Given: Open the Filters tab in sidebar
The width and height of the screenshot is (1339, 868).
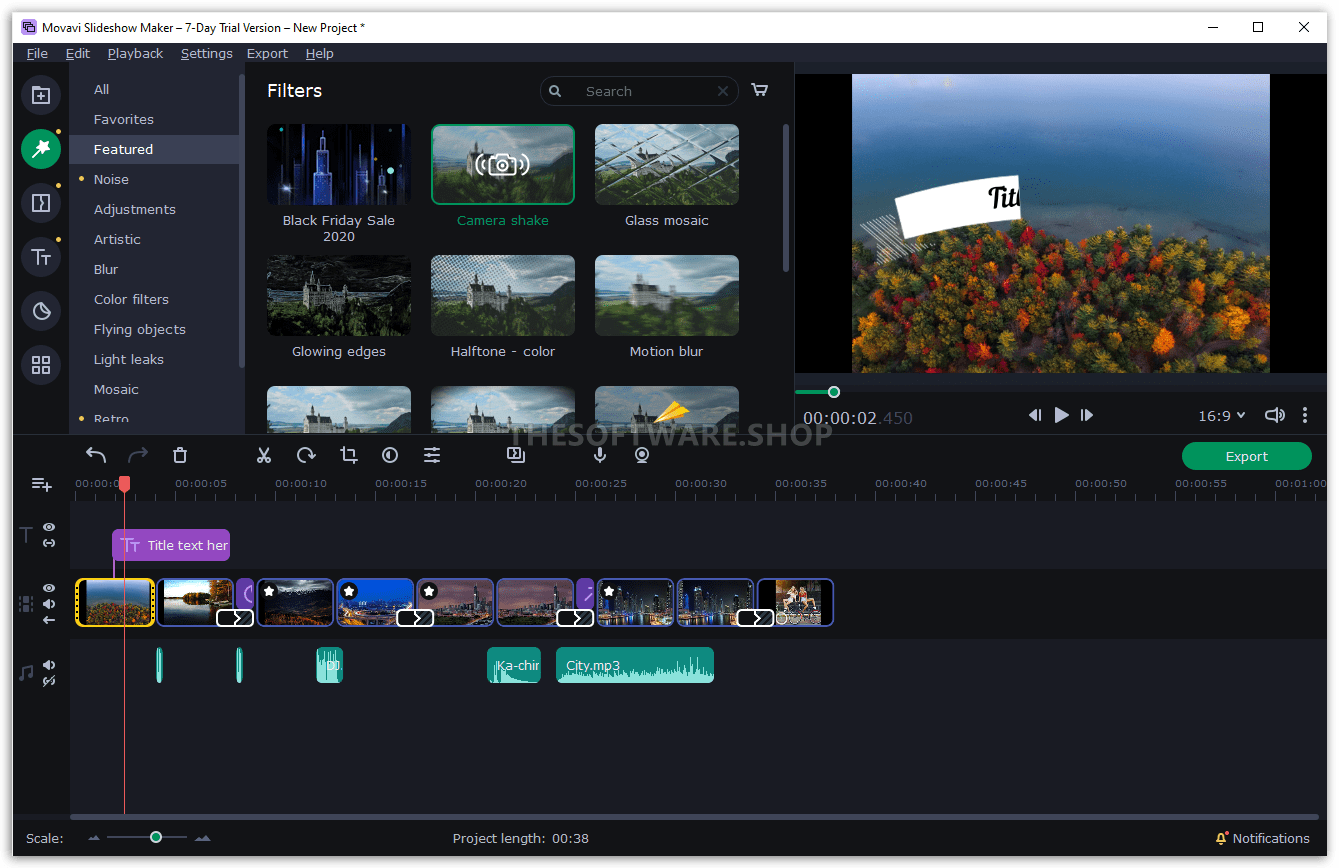Looking at the screenshot, I should (x=41, y=149).
